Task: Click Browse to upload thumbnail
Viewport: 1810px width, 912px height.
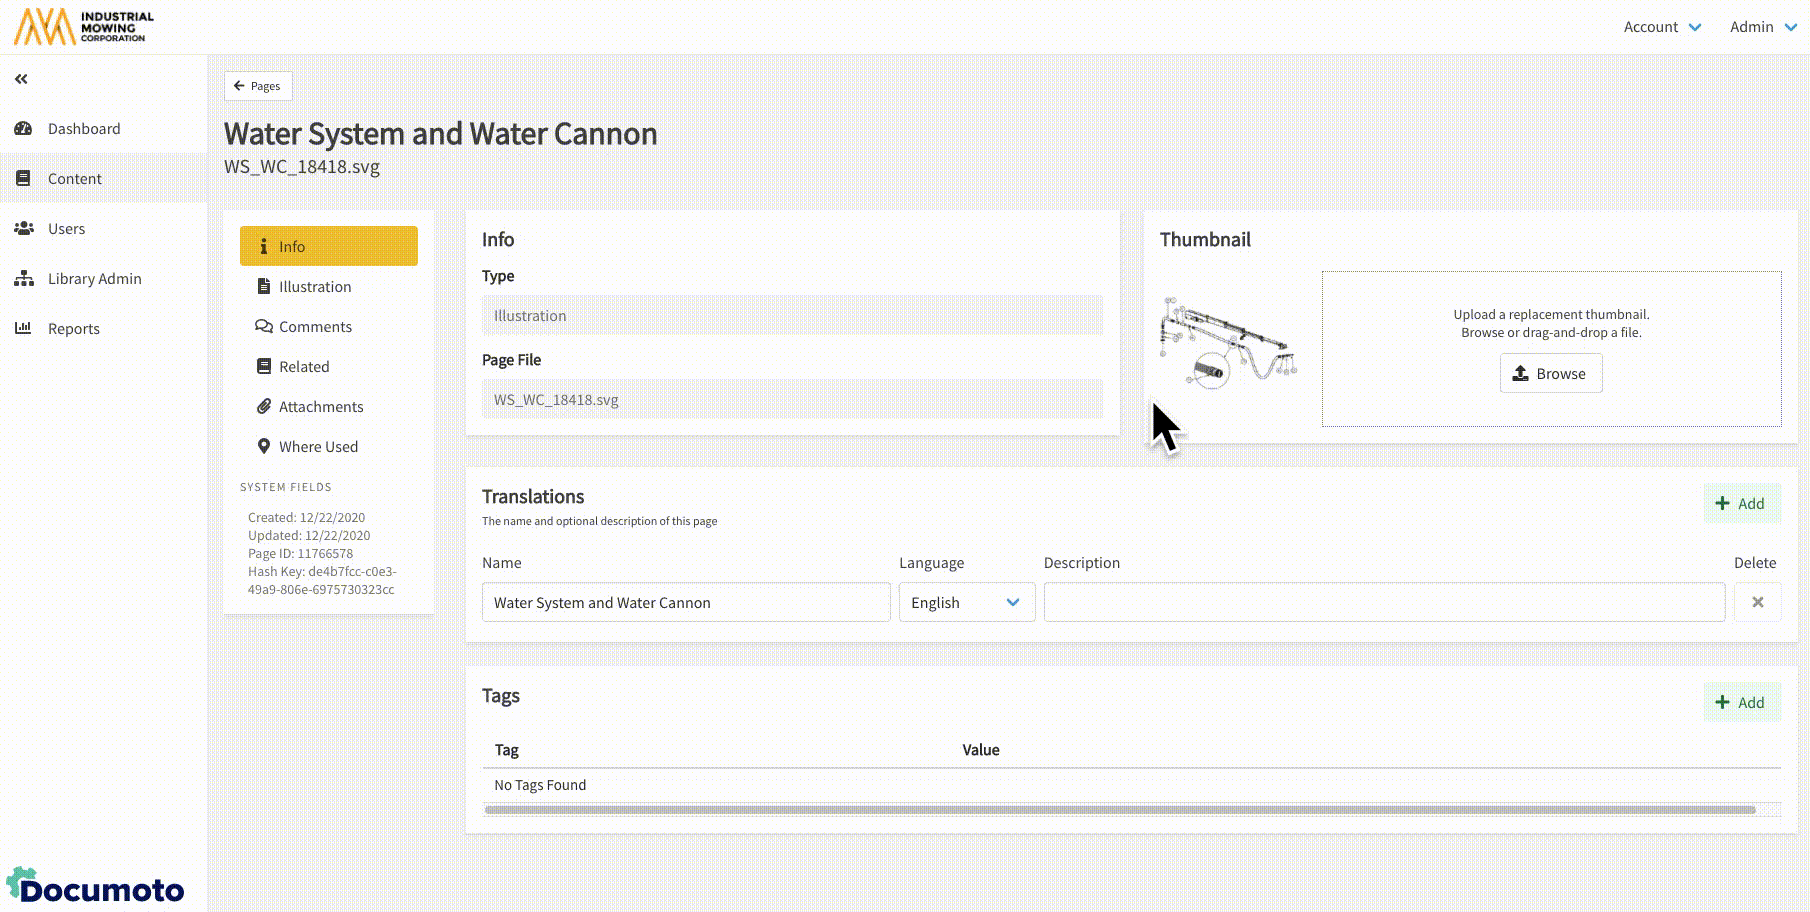Action: click(1550, 373)
